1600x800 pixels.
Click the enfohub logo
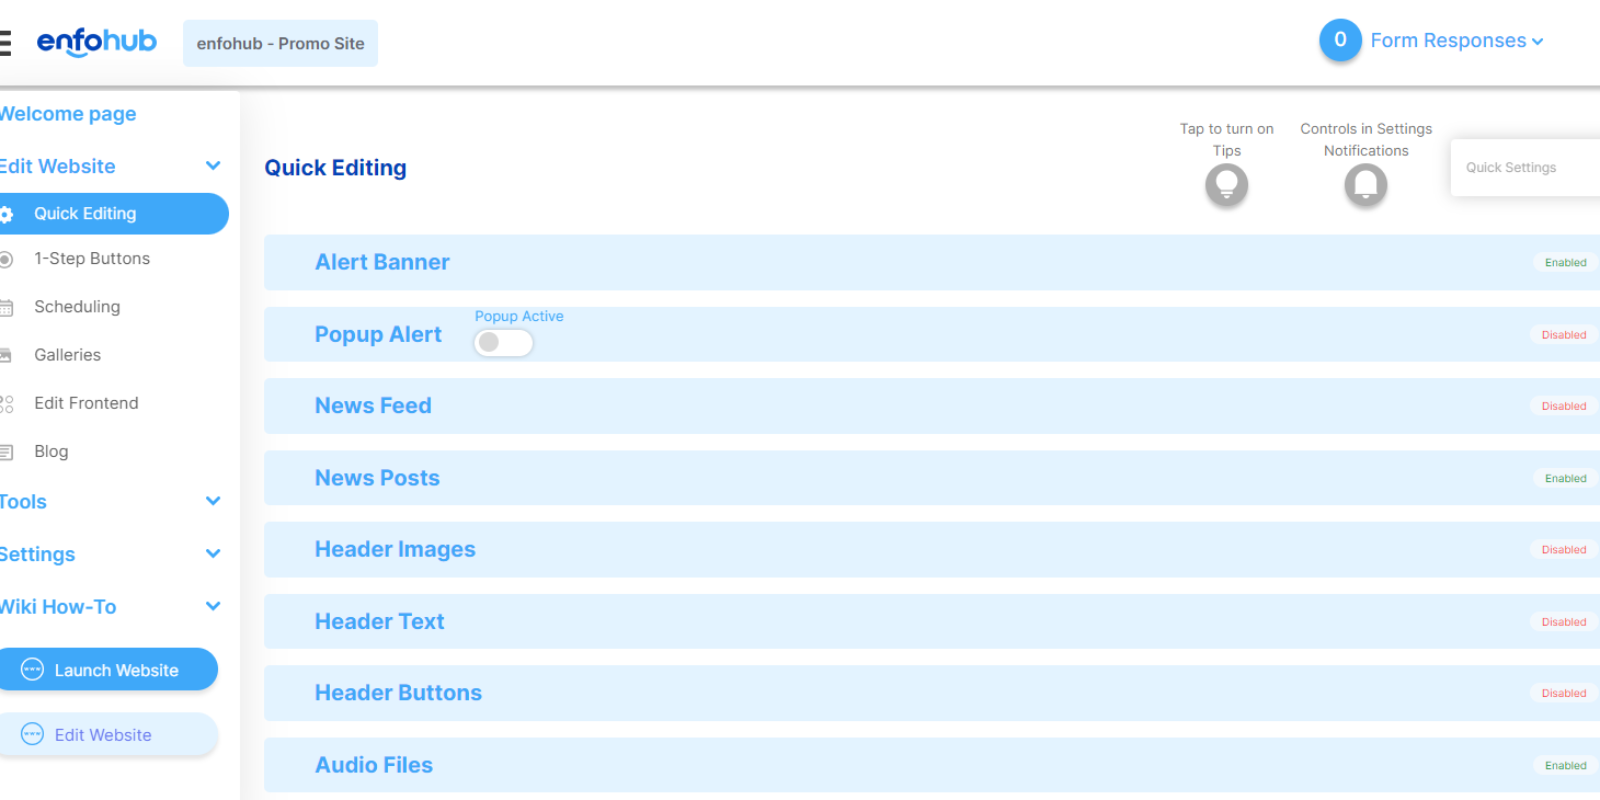pyautogui.click(x=96, y=42)
